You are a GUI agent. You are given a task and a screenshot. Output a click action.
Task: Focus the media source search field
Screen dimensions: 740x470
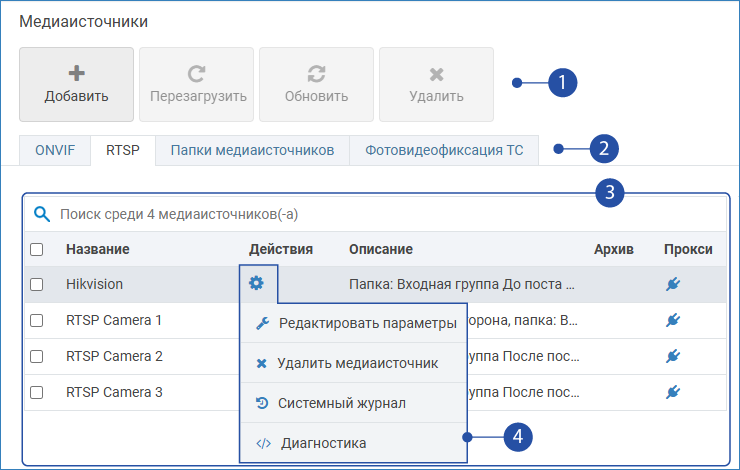coord(300,214)
